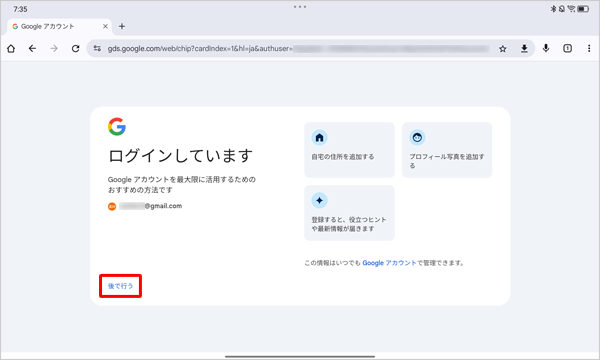Tap the 7:35 clock in status bar

click(x=20, y=9)
